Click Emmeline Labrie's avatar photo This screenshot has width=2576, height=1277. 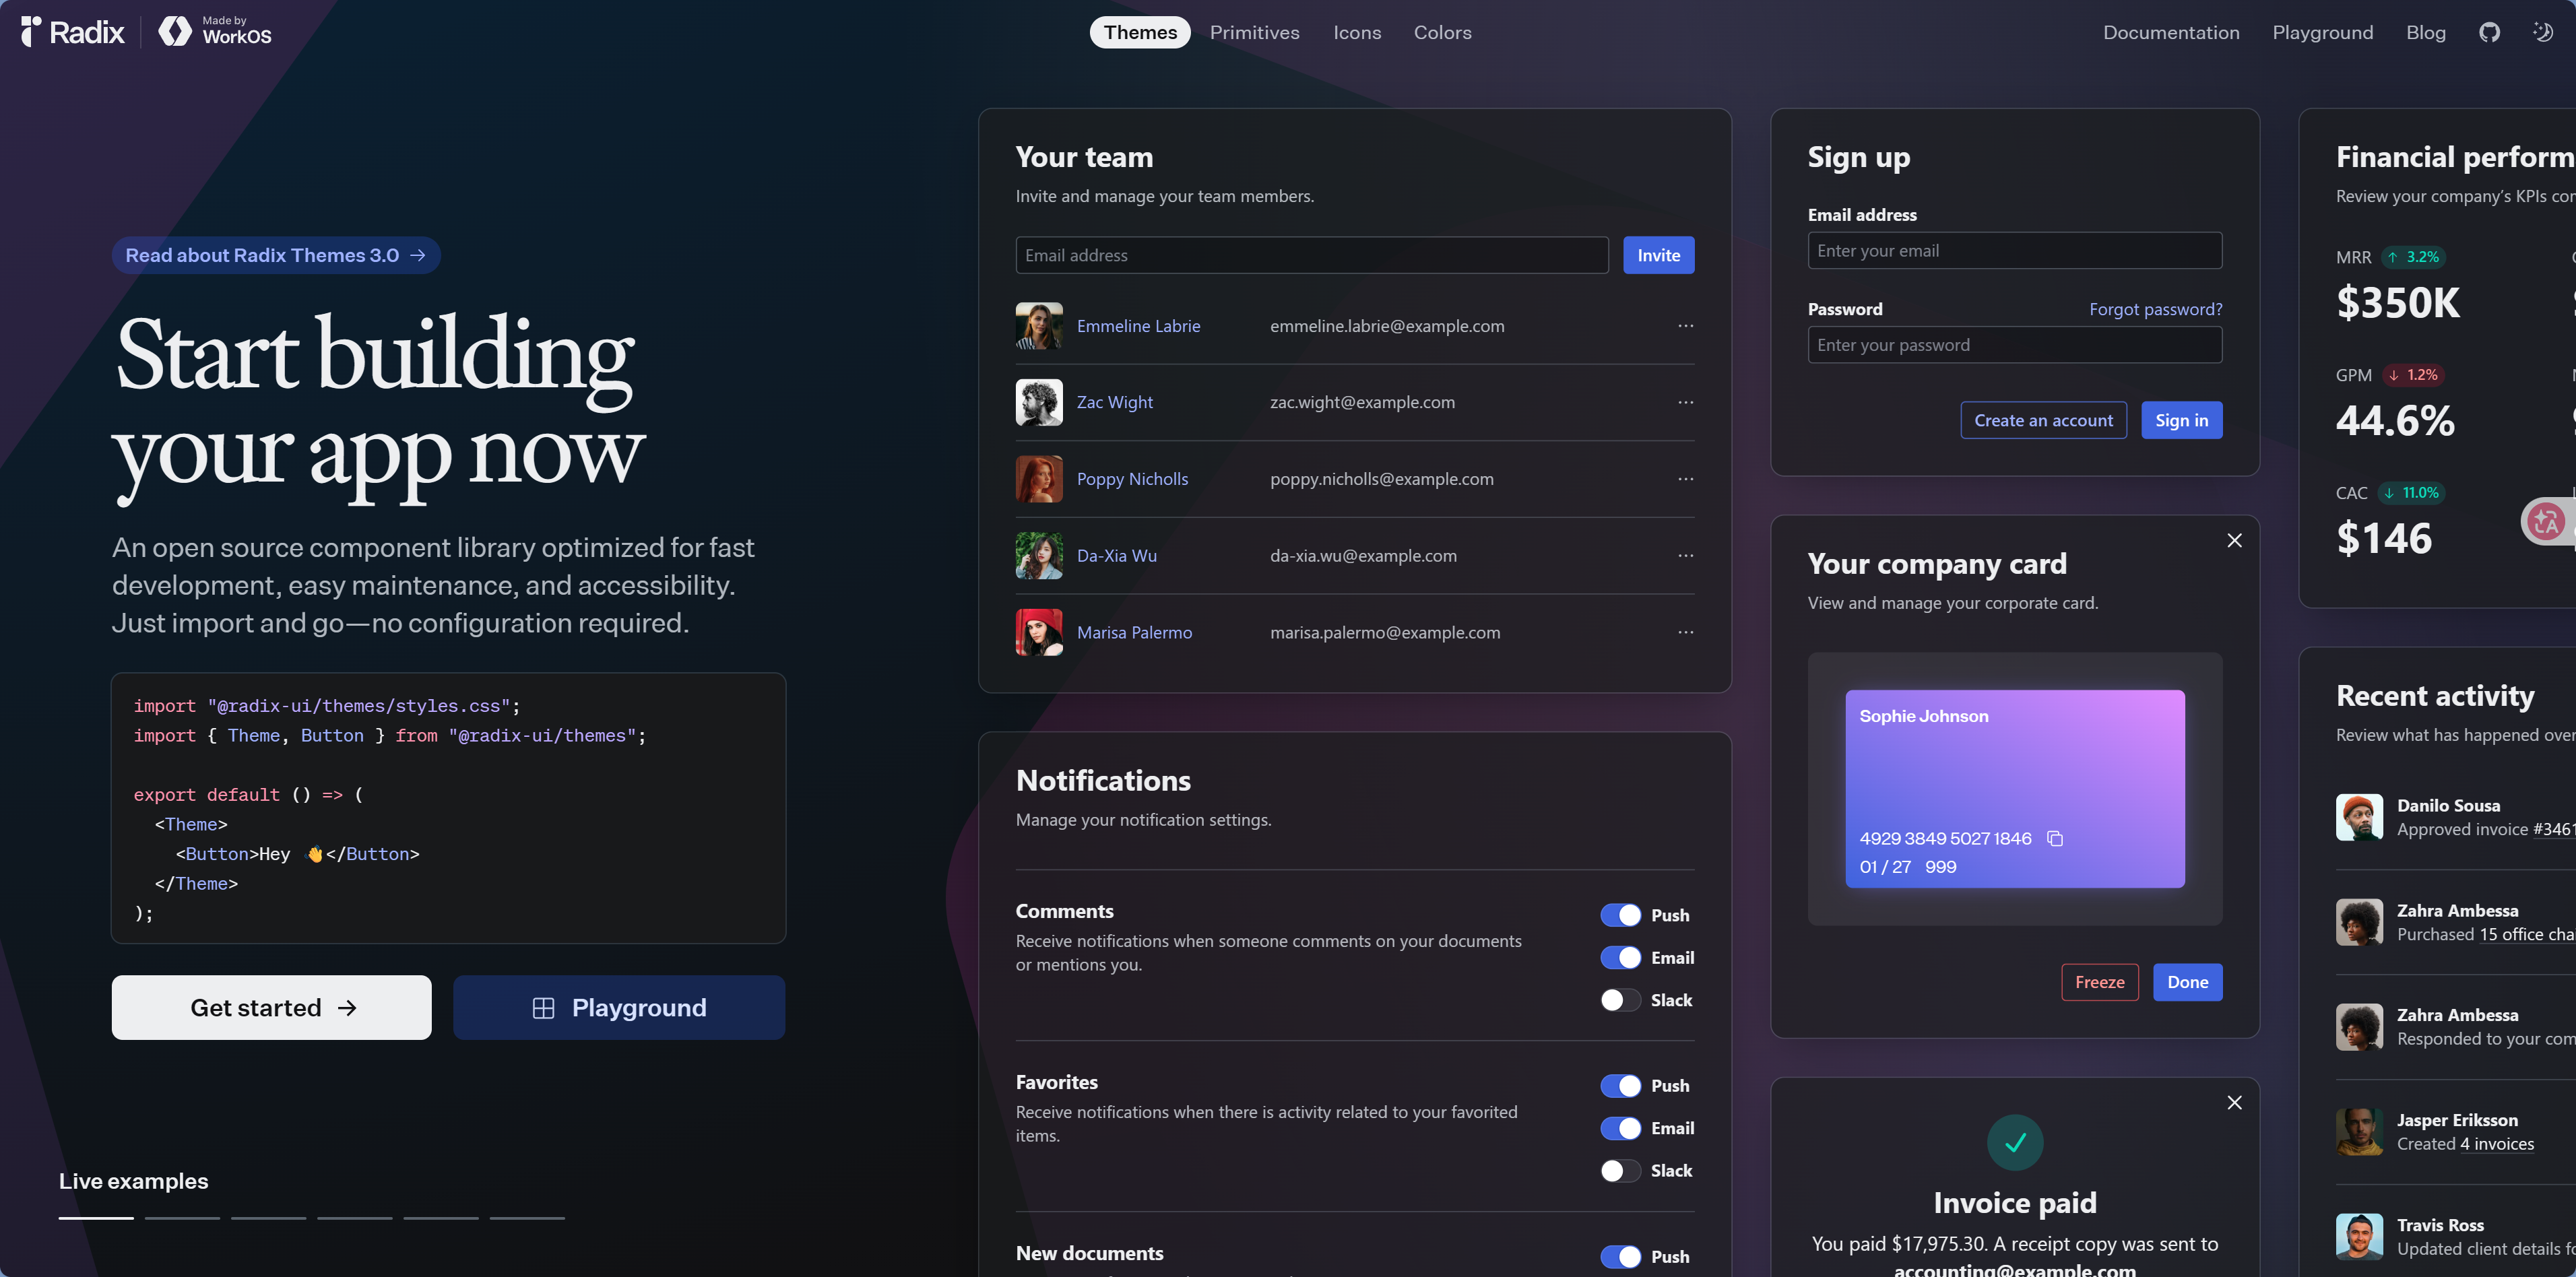(1039, 326)
